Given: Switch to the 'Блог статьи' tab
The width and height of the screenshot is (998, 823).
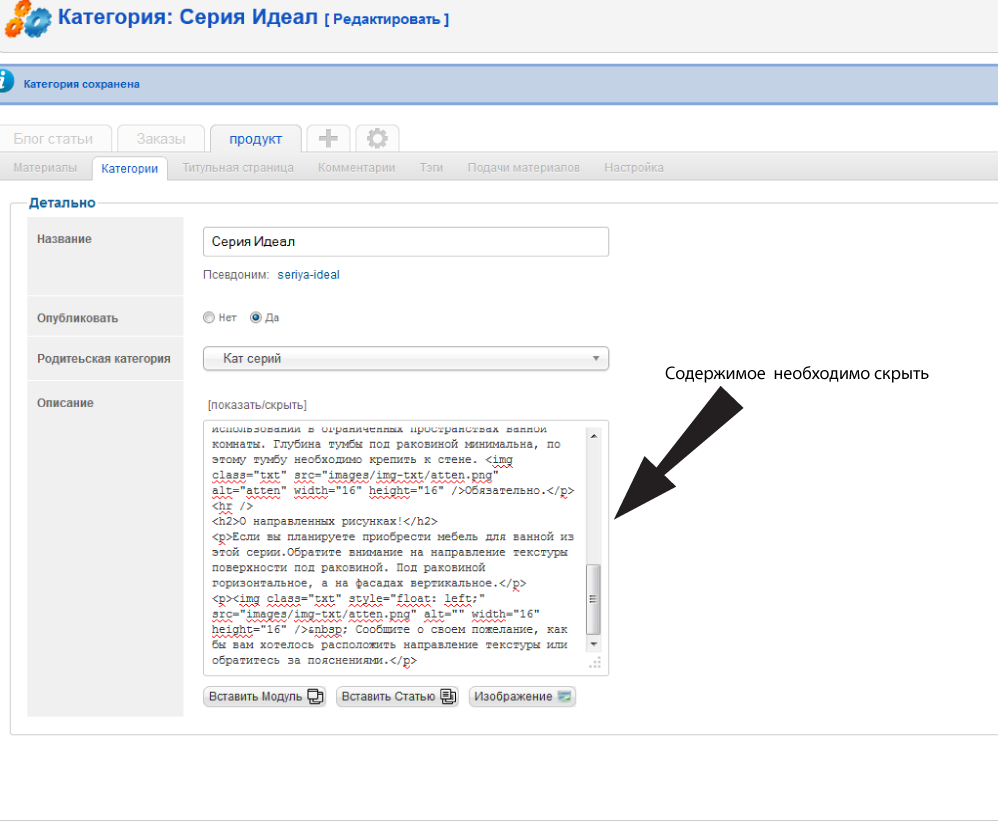Looking at the screenshot, I should click(53, 139).
